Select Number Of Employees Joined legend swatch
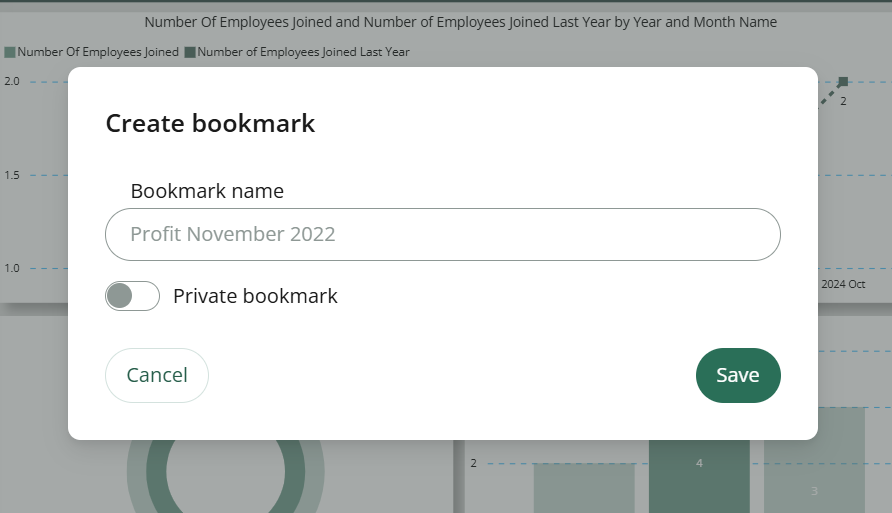 (10, 52)
